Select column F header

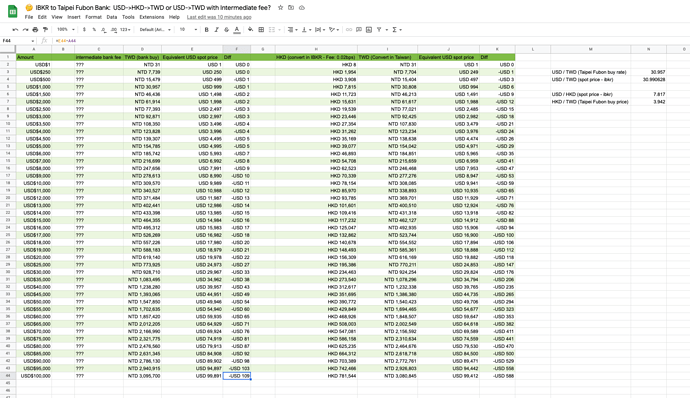point(237,49)
